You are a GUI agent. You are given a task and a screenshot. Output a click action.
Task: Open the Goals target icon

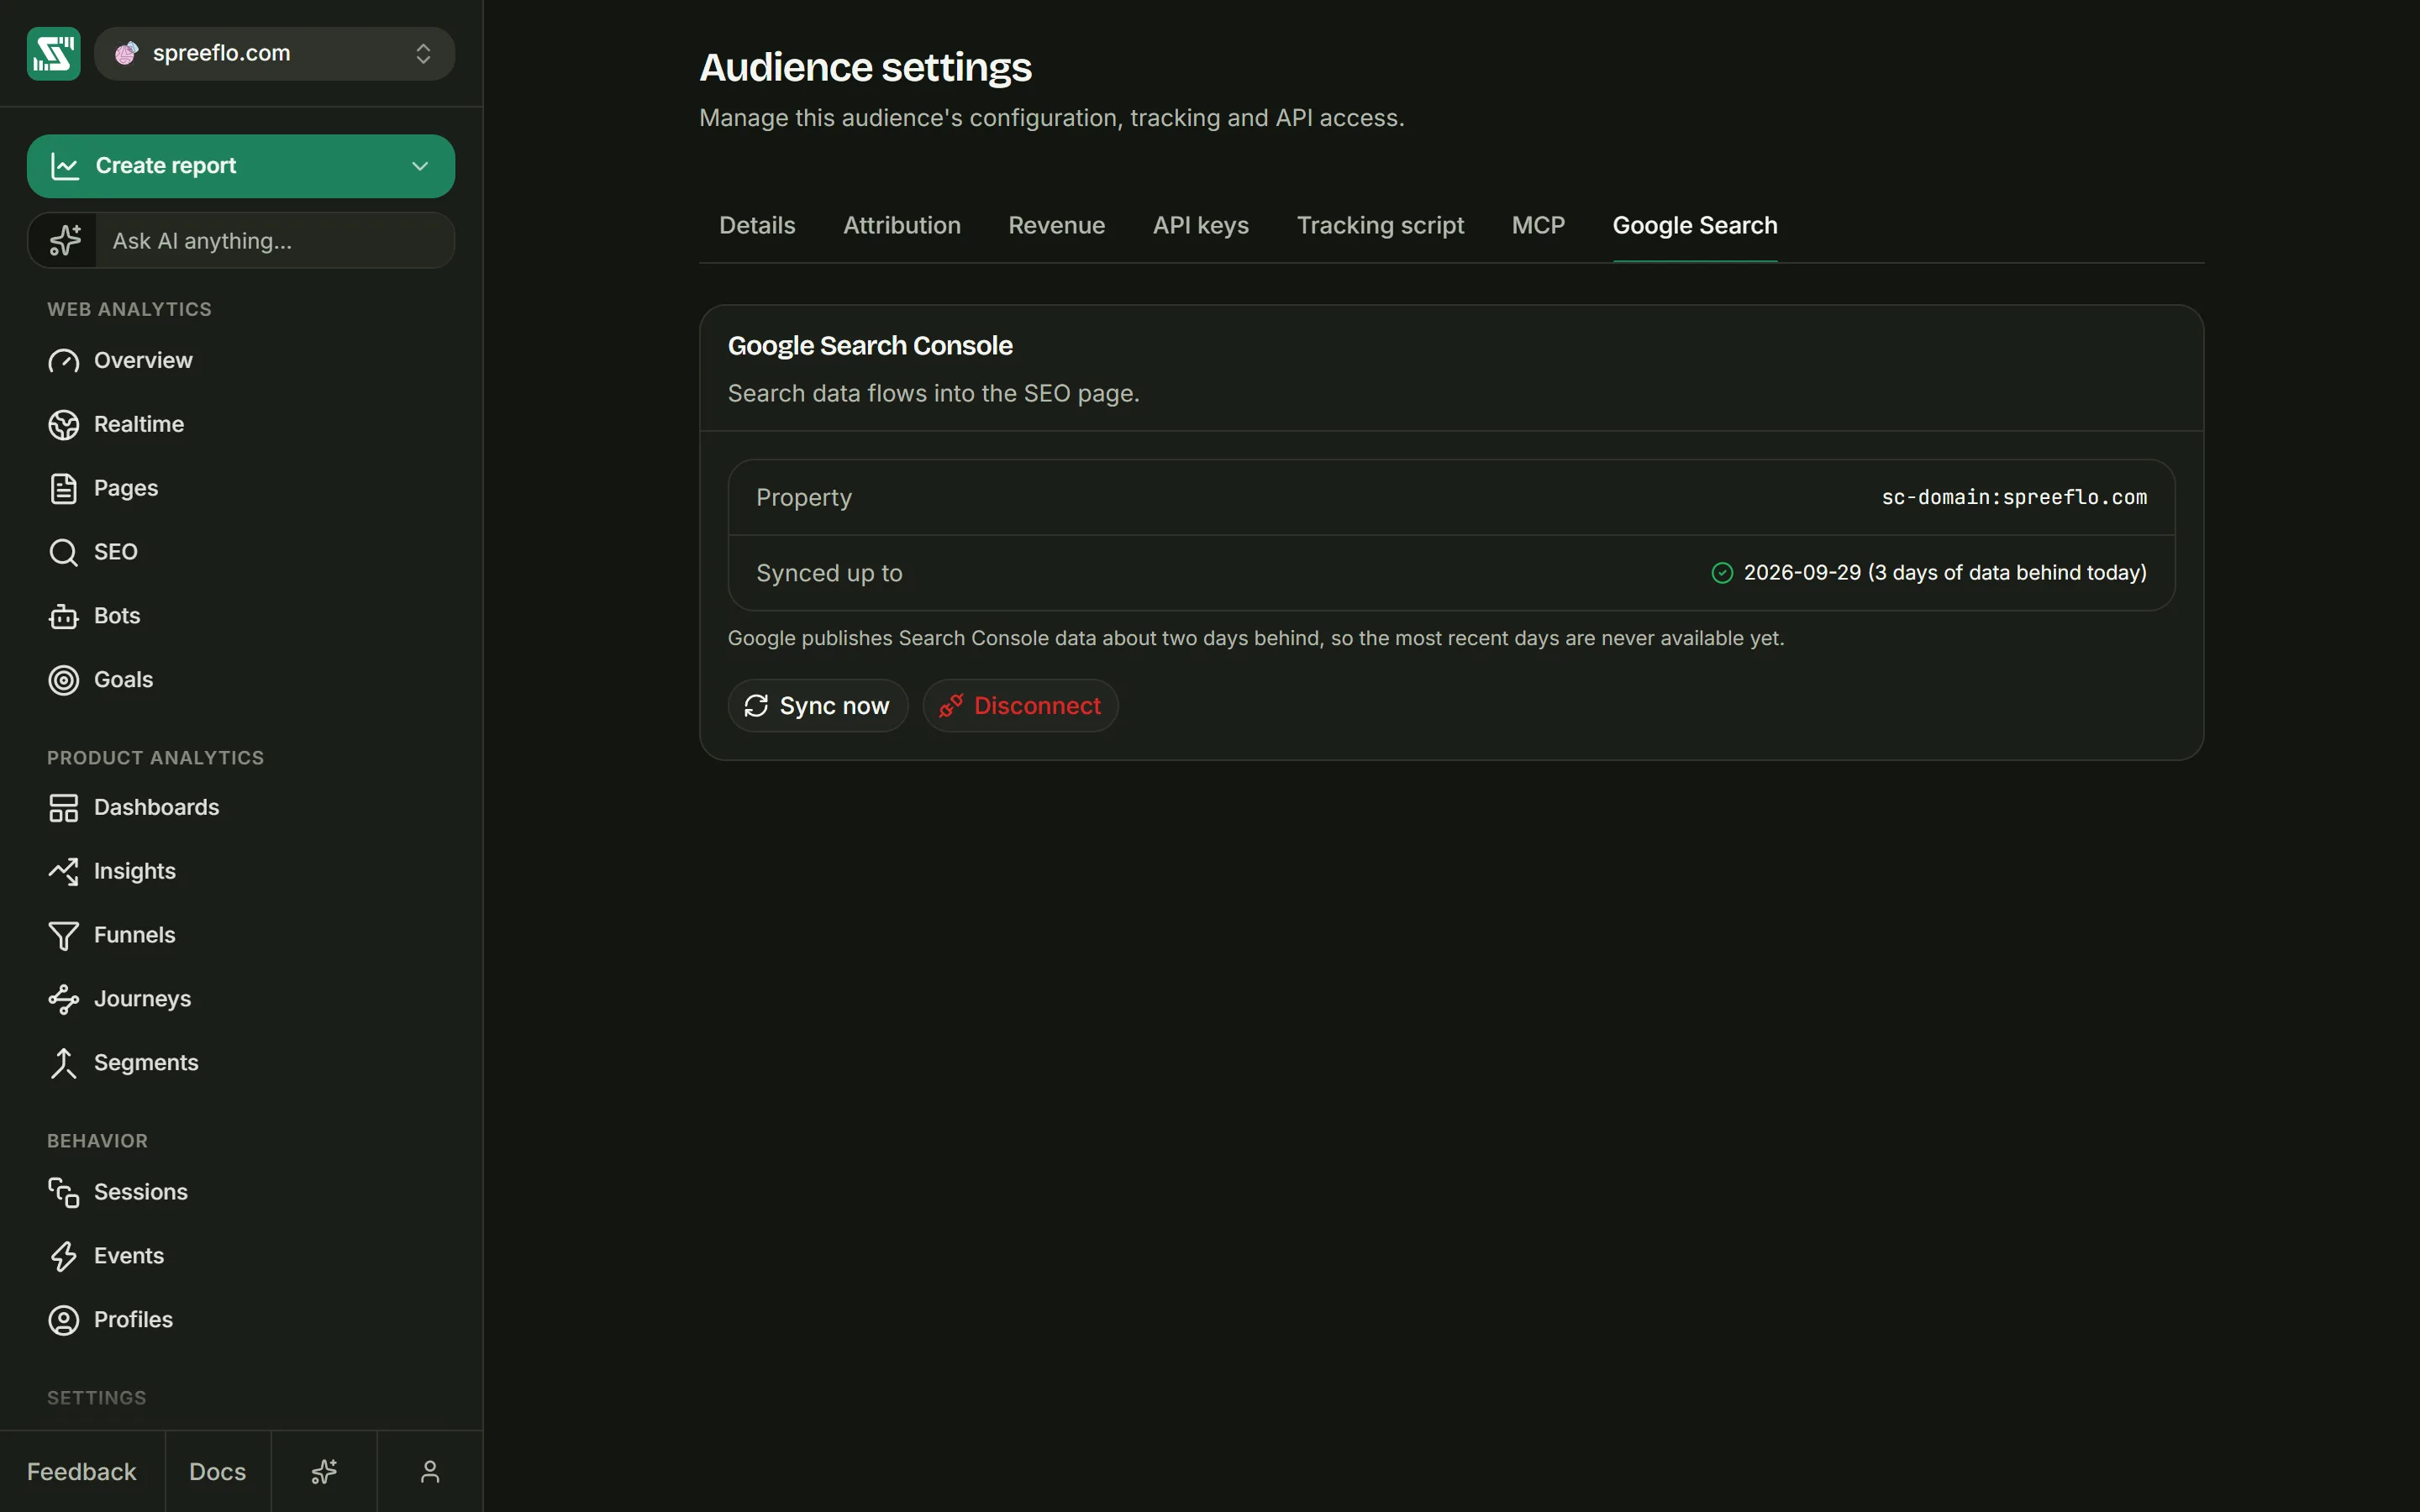pyautogui.click(x=63, y=680)
